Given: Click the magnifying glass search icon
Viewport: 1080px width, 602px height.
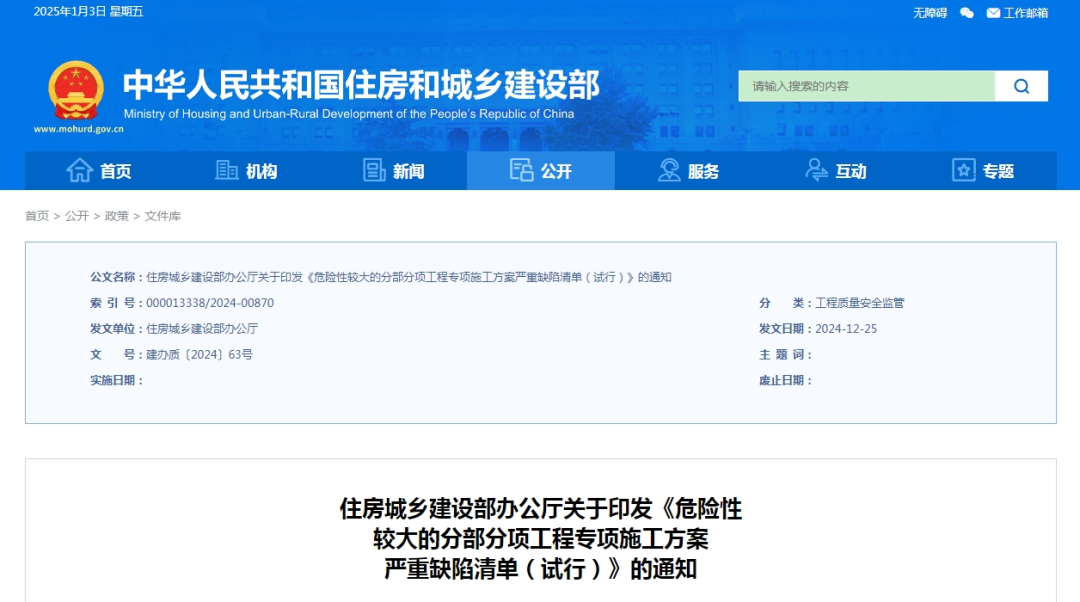Looking at the screenshot, I should coord(1020,86).
